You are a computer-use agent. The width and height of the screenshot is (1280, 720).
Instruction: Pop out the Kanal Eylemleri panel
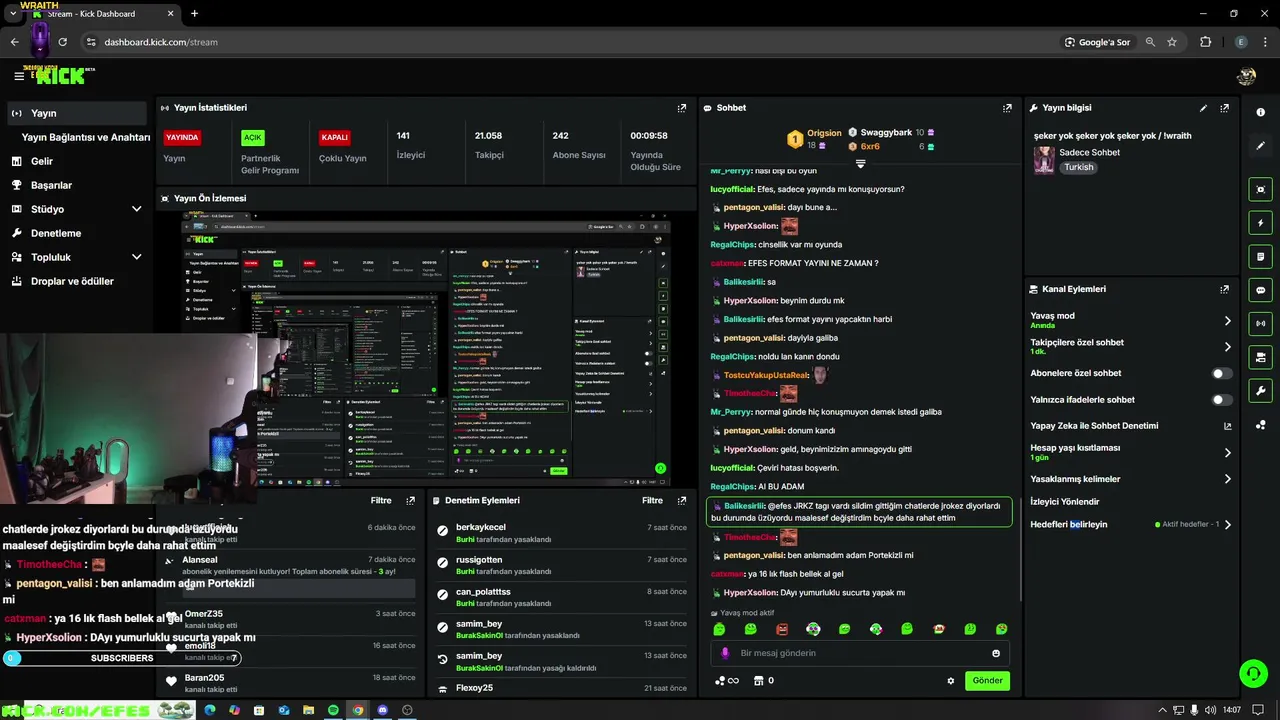pos(1224,289)
